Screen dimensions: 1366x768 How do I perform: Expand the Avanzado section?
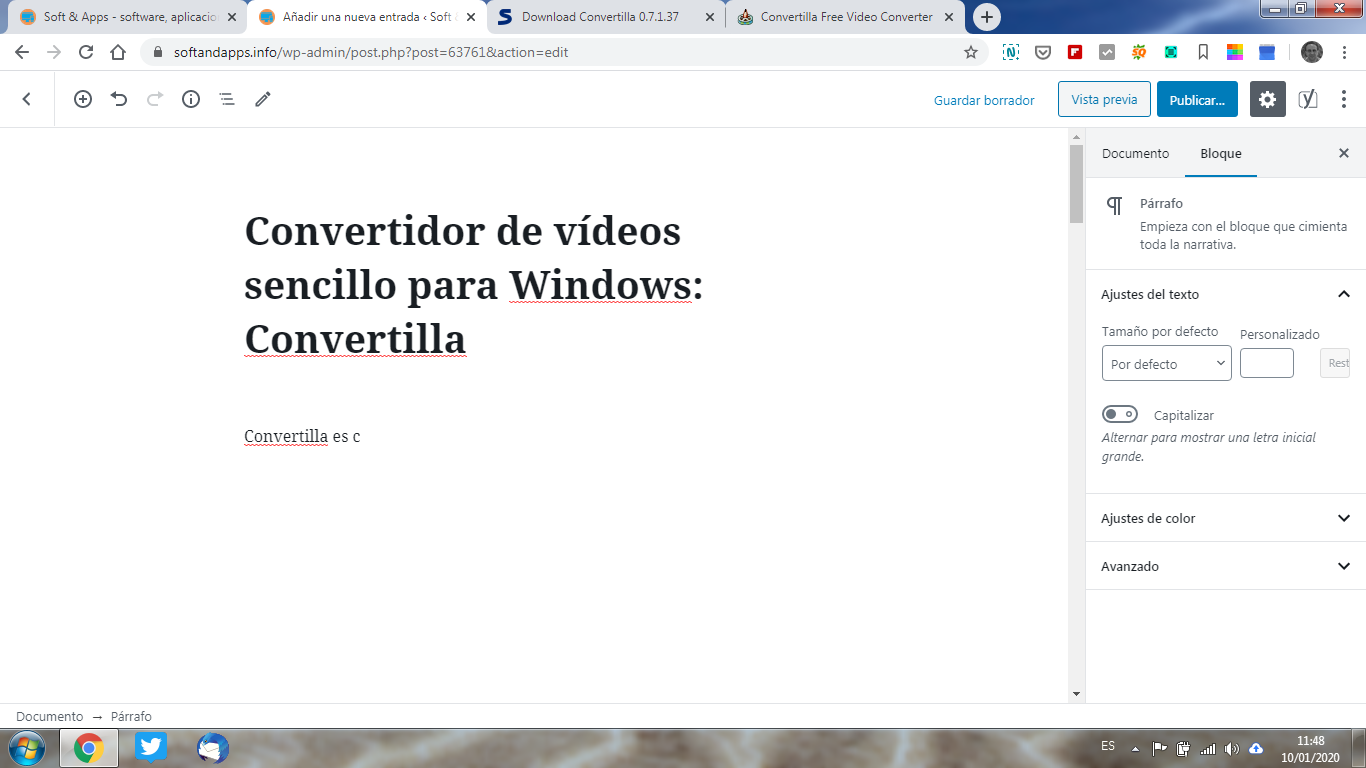point(1226,566)
